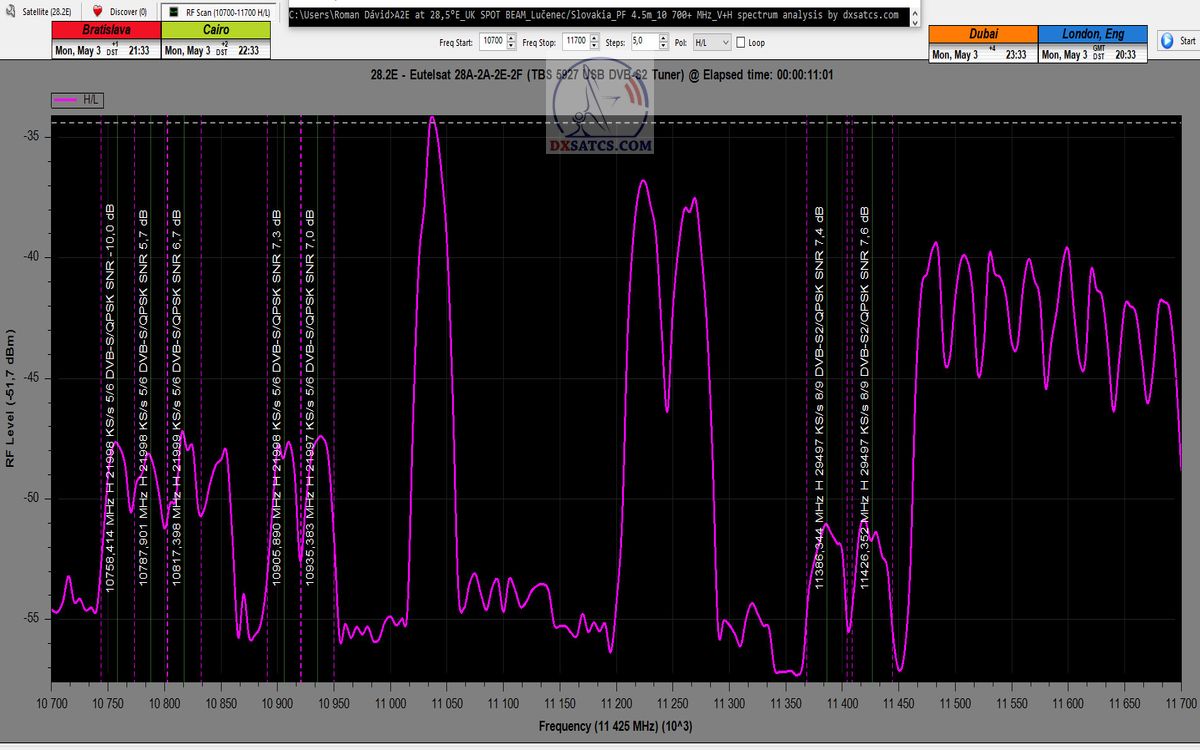Click the Cairo clock panel
The image size is (1200, 750).
(x=215, y=40)
